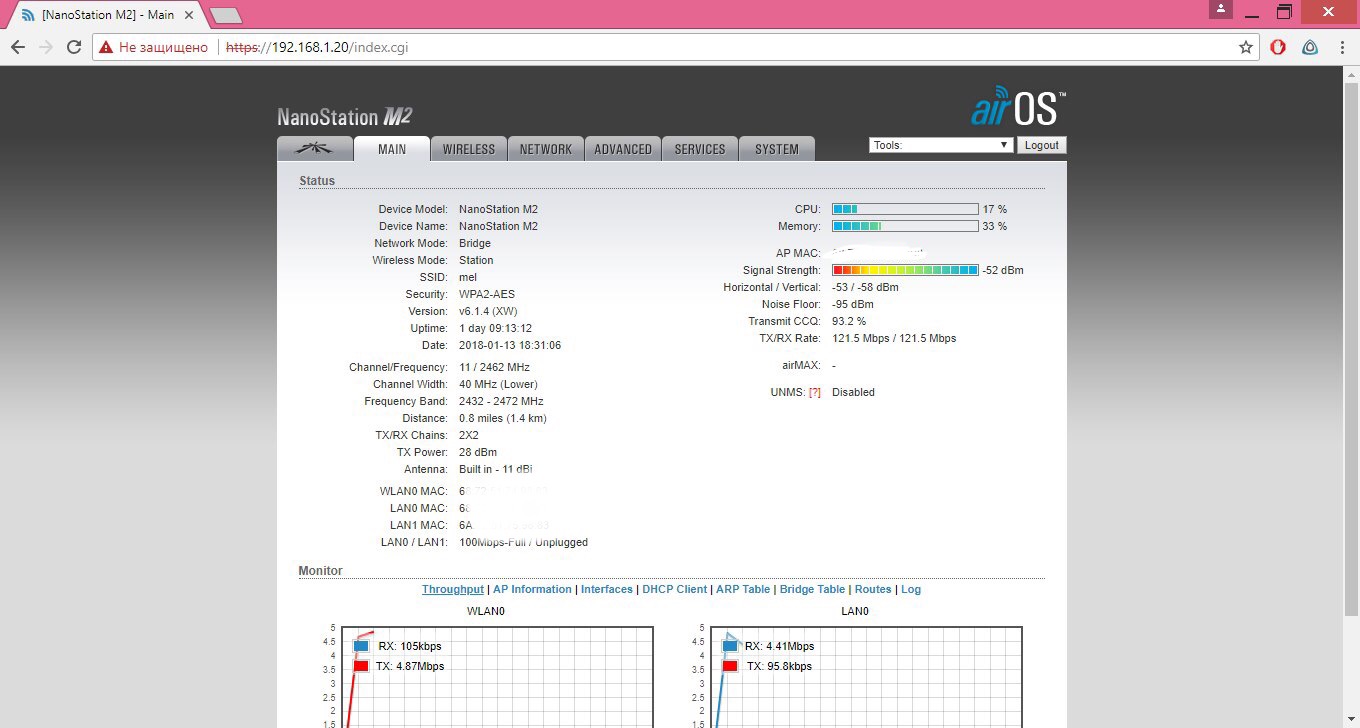
Task: Click the browser back arrow
Action: 18,47
